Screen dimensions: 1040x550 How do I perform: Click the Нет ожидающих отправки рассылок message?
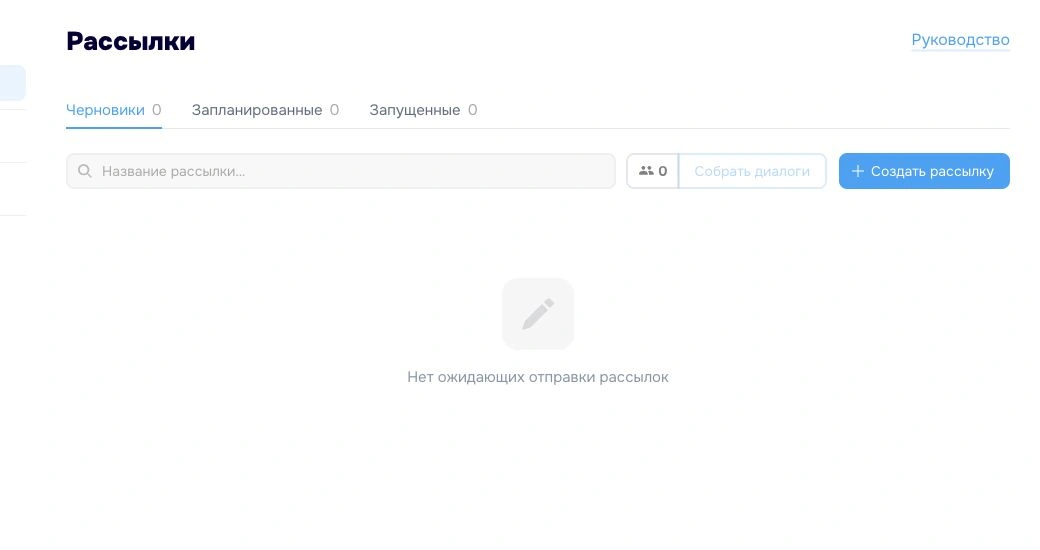click(x=538, y=378)
